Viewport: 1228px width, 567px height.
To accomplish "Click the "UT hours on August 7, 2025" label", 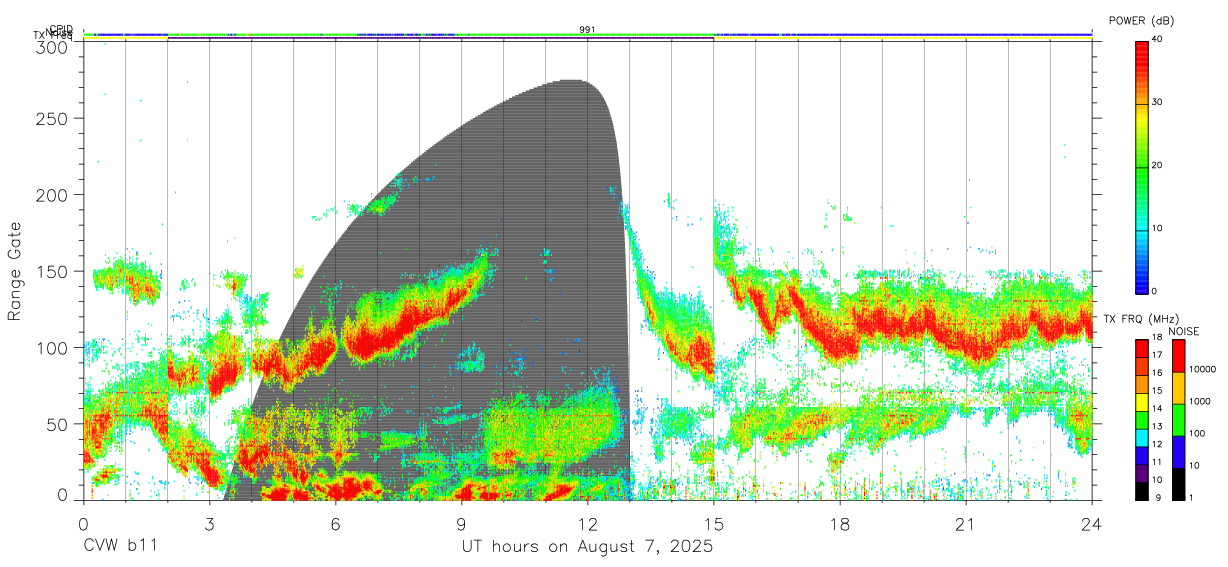I will pyautogui.click(x=587, y=547).
